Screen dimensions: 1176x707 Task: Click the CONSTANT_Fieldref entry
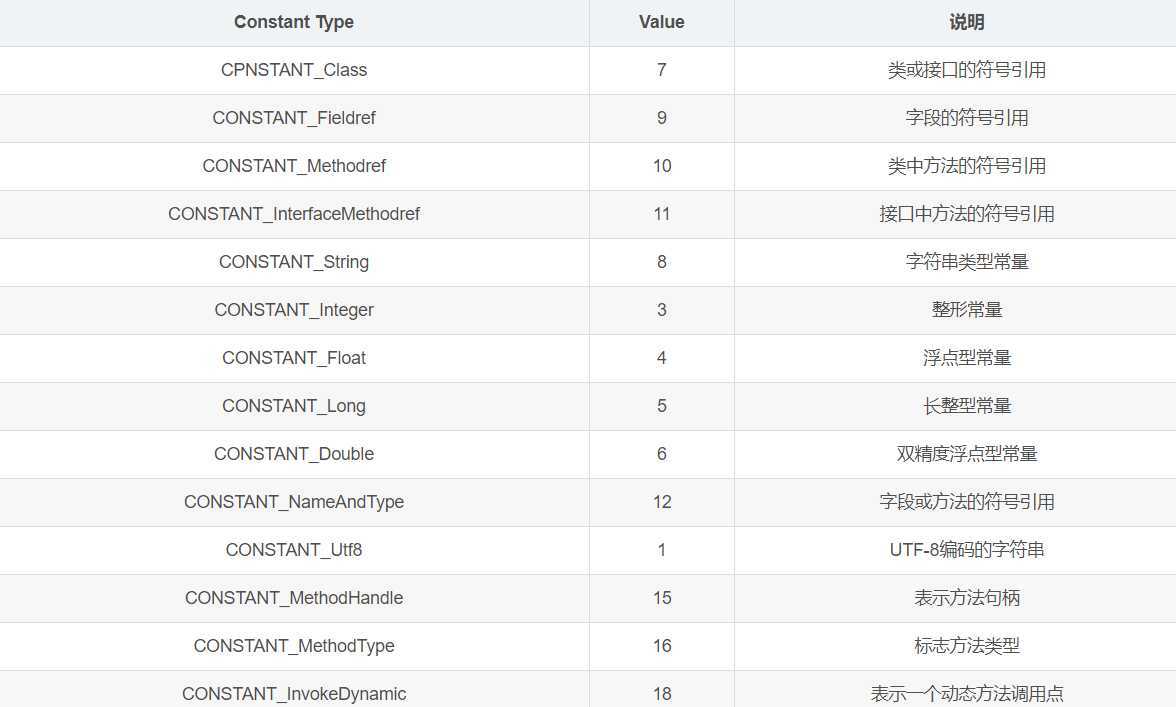point(294,118)
